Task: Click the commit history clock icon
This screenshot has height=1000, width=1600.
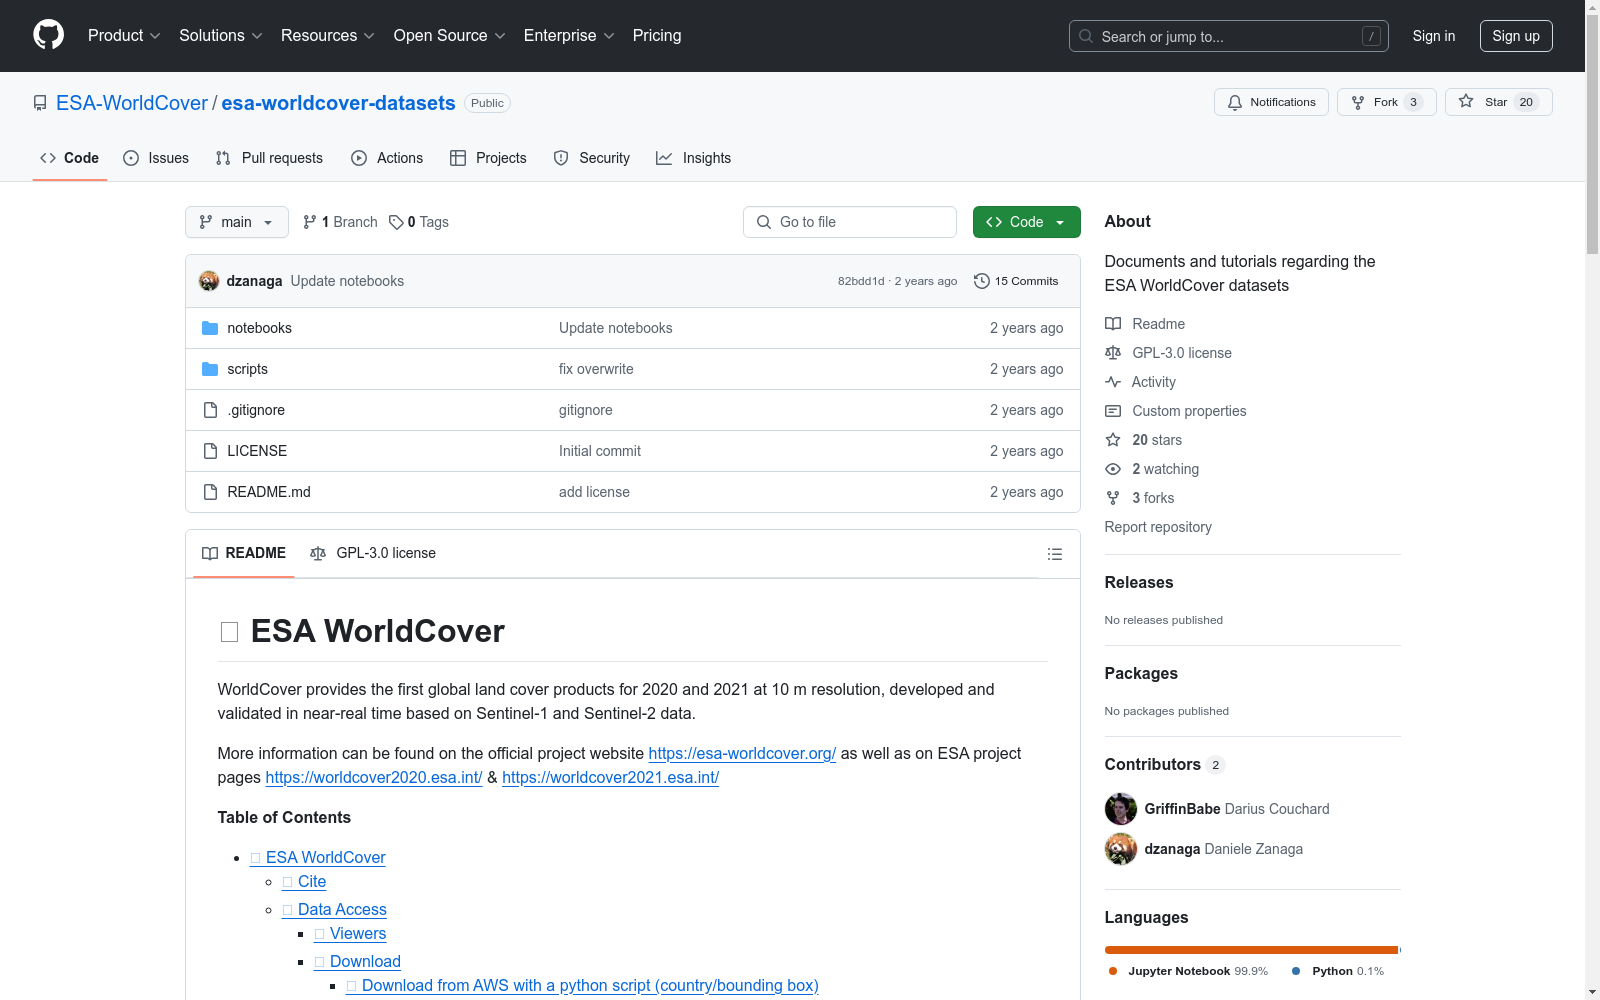Action: pyautogui.click(x=980, y=281)
